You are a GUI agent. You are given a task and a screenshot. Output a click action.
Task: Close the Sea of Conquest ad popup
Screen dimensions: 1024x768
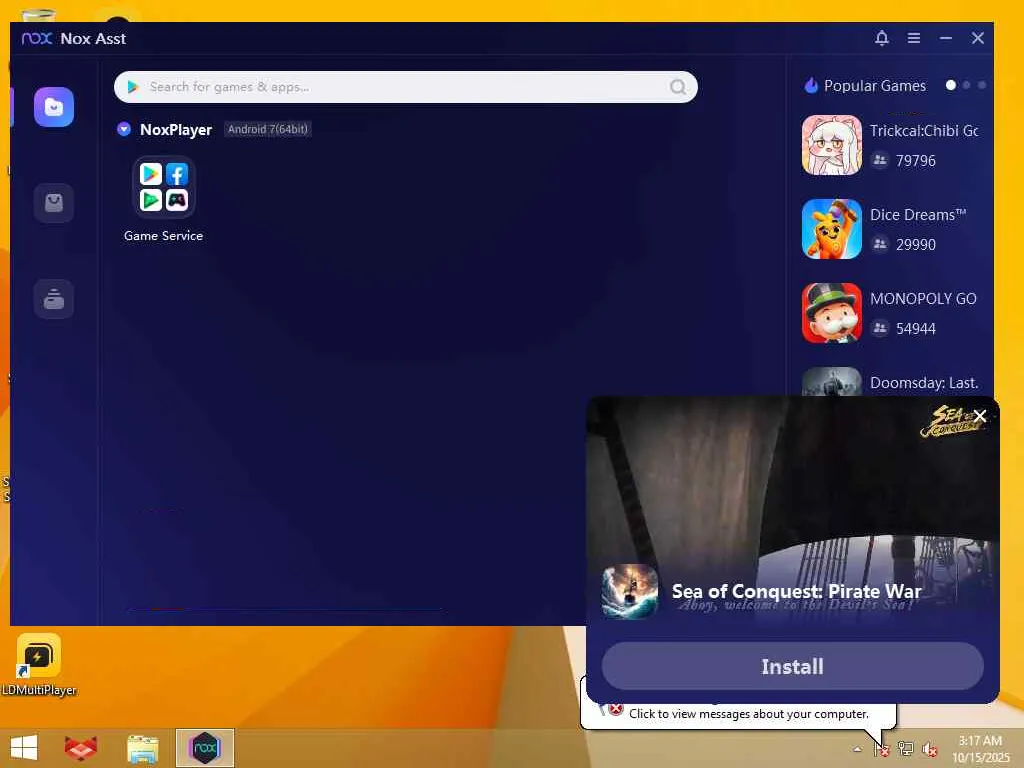[980, 416]
